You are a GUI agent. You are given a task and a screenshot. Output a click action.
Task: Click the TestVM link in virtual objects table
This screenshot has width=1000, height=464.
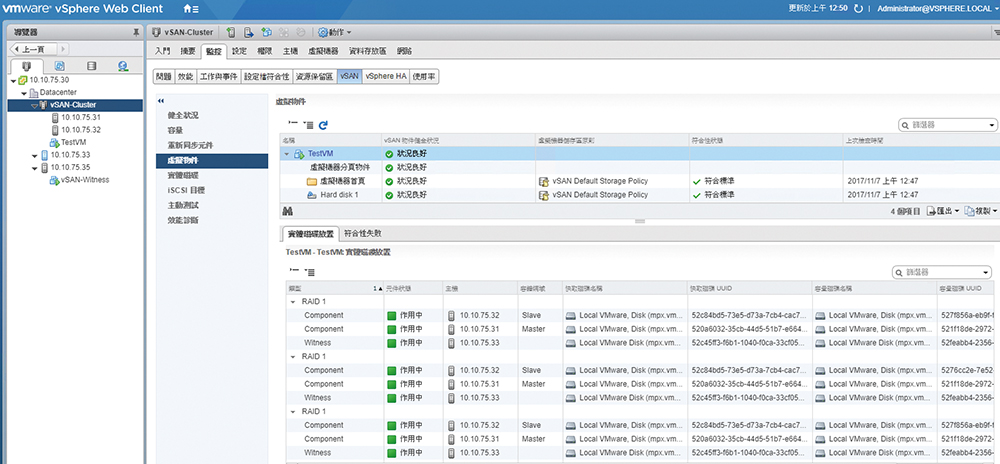[320, 154]
